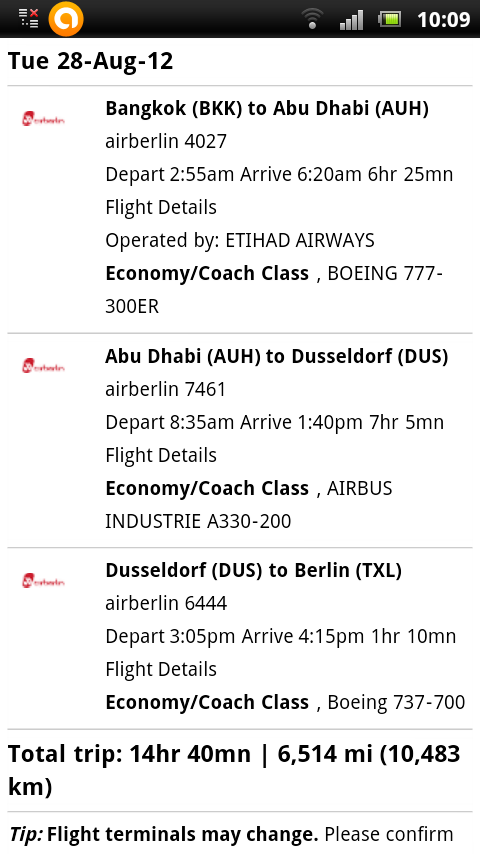The height and width of the screenshot is (854, 480).
Task: Open the orange app notification icon
Action: coord(66,19)
